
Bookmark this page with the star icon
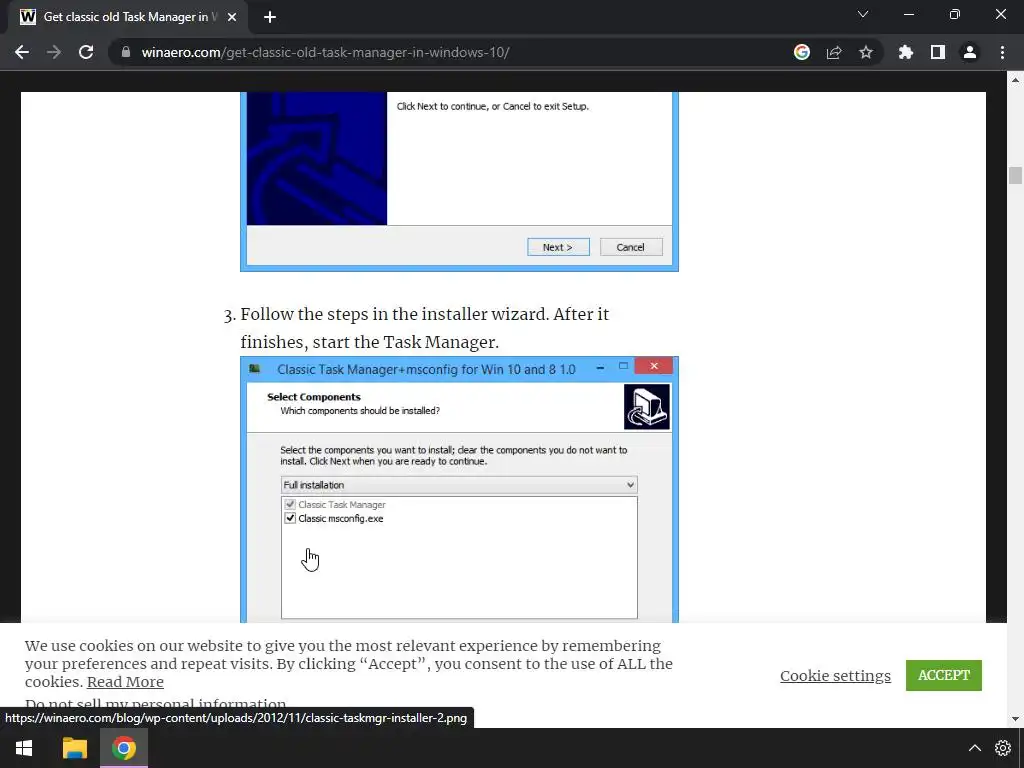pos(866,52)
